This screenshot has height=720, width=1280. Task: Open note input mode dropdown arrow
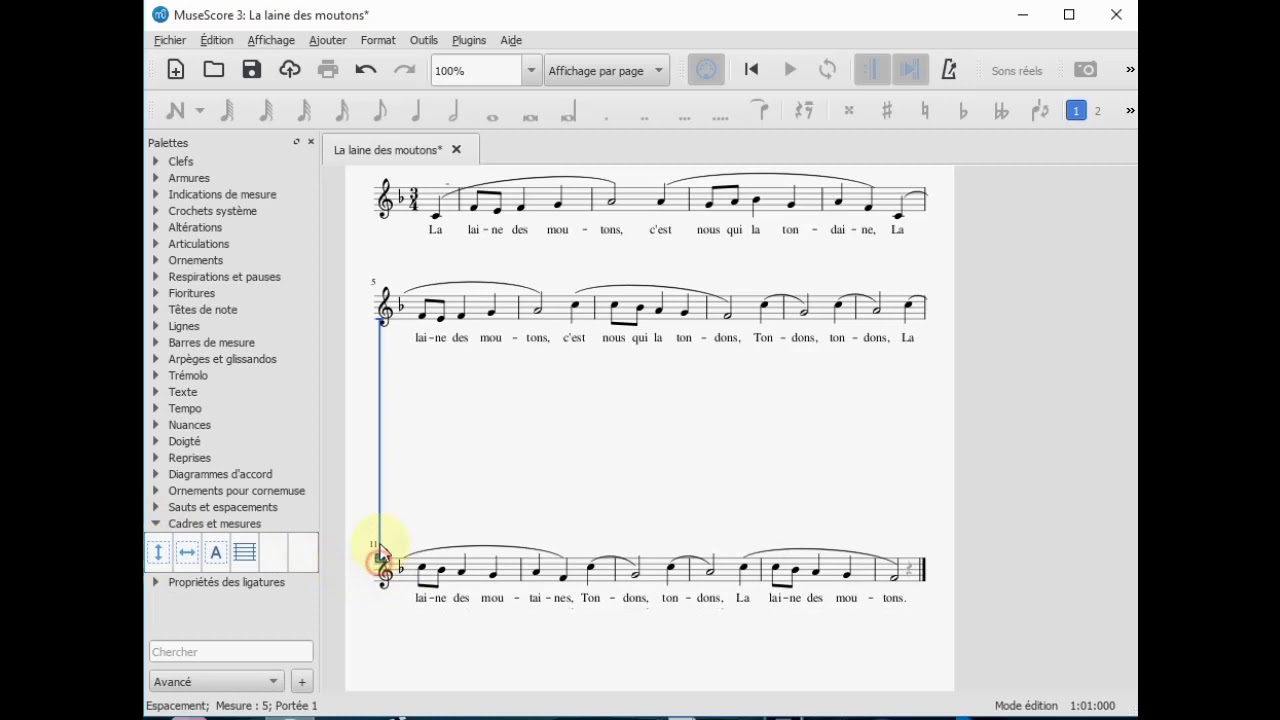tap(200, 111)
